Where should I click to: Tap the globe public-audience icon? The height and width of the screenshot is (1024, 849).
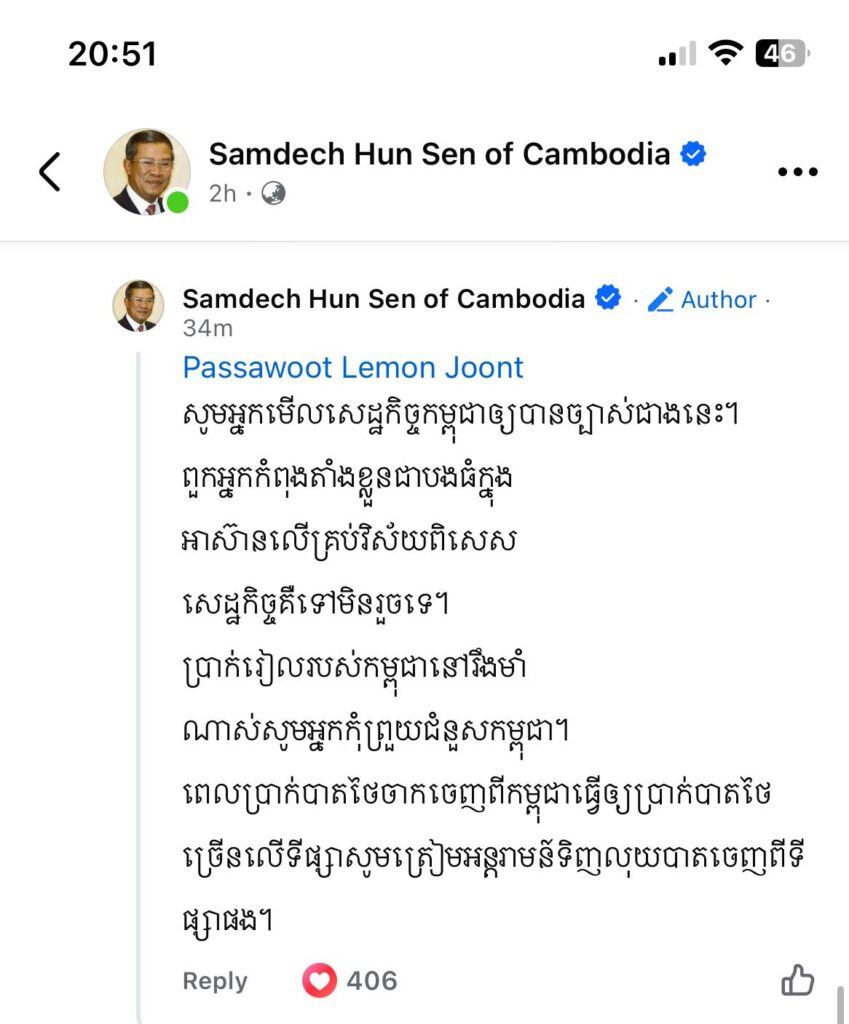pos(273,194)
